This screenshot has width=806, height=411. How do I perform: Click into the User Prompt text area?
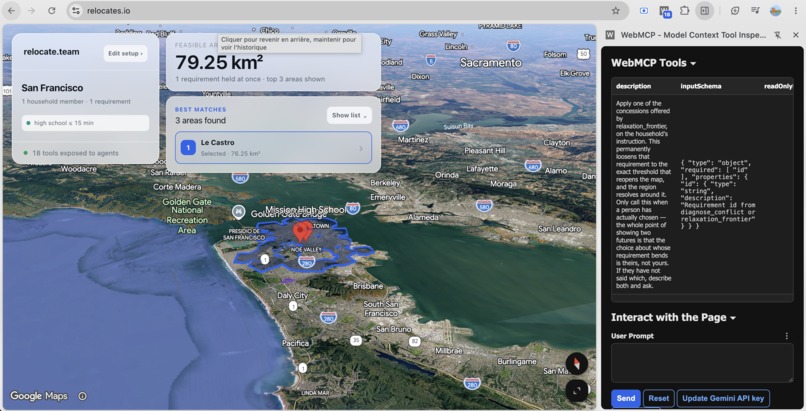[x=702, y=363]
